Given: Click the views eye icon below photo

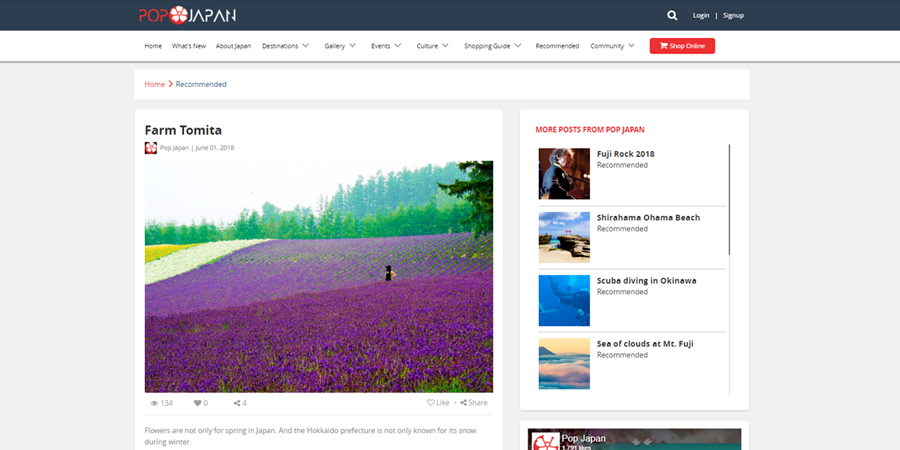Looking at the screenshot, I should (x=154, y=403).
